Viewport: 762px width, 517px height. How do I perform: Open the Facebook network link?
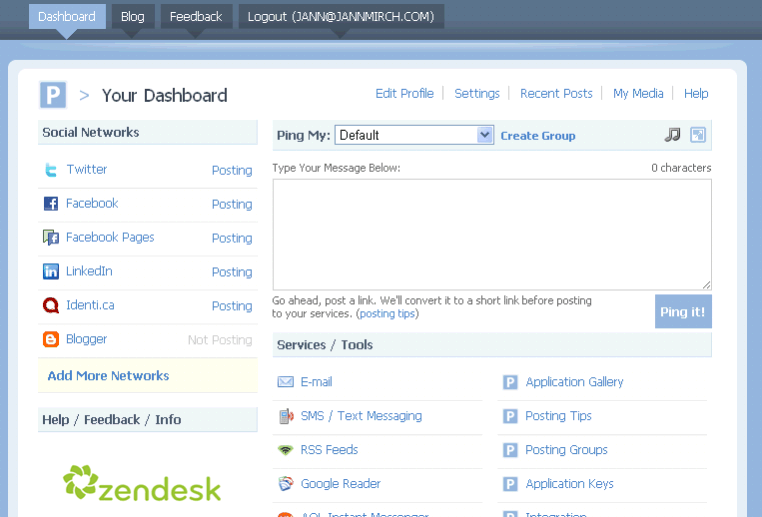pyautogui.click(x=92, y=203)
